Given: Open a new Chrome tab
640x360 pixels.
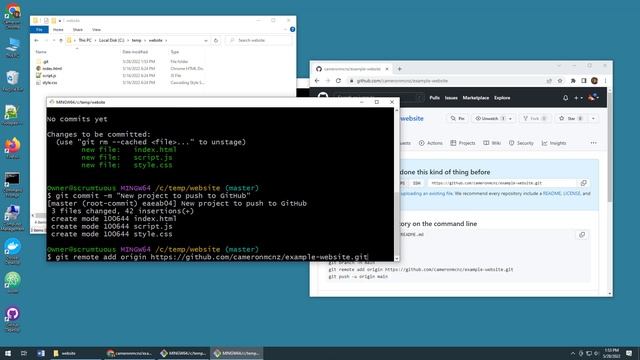Looking at the screenshot, I should point(400,69).
